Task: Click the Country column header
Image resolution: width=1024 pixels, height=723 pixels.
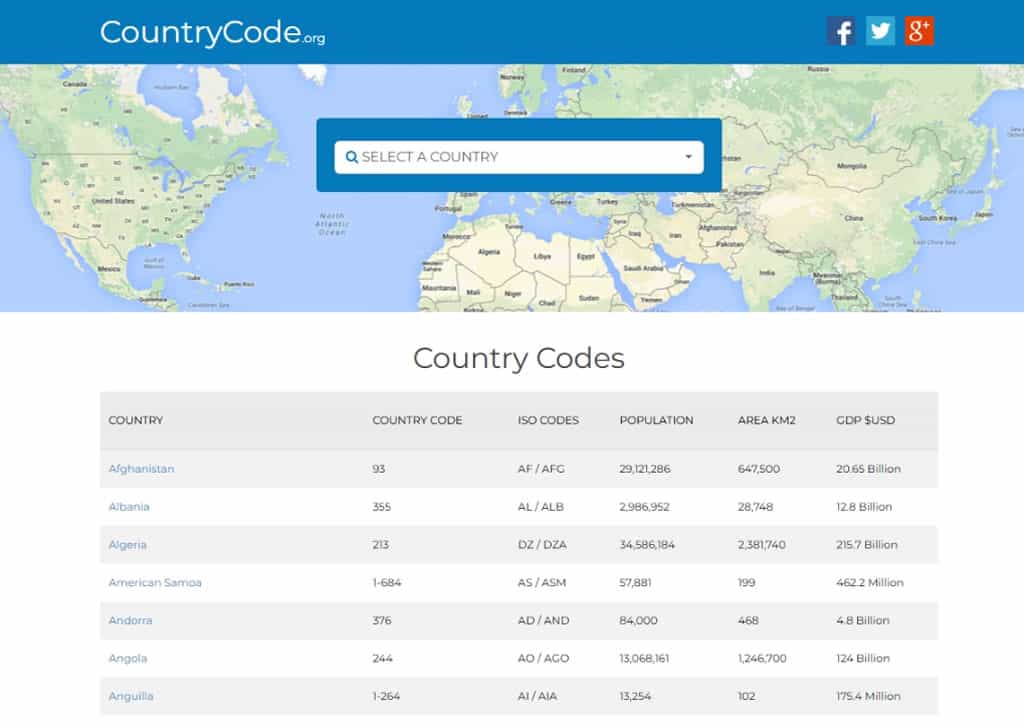Action: coord(136,421)
